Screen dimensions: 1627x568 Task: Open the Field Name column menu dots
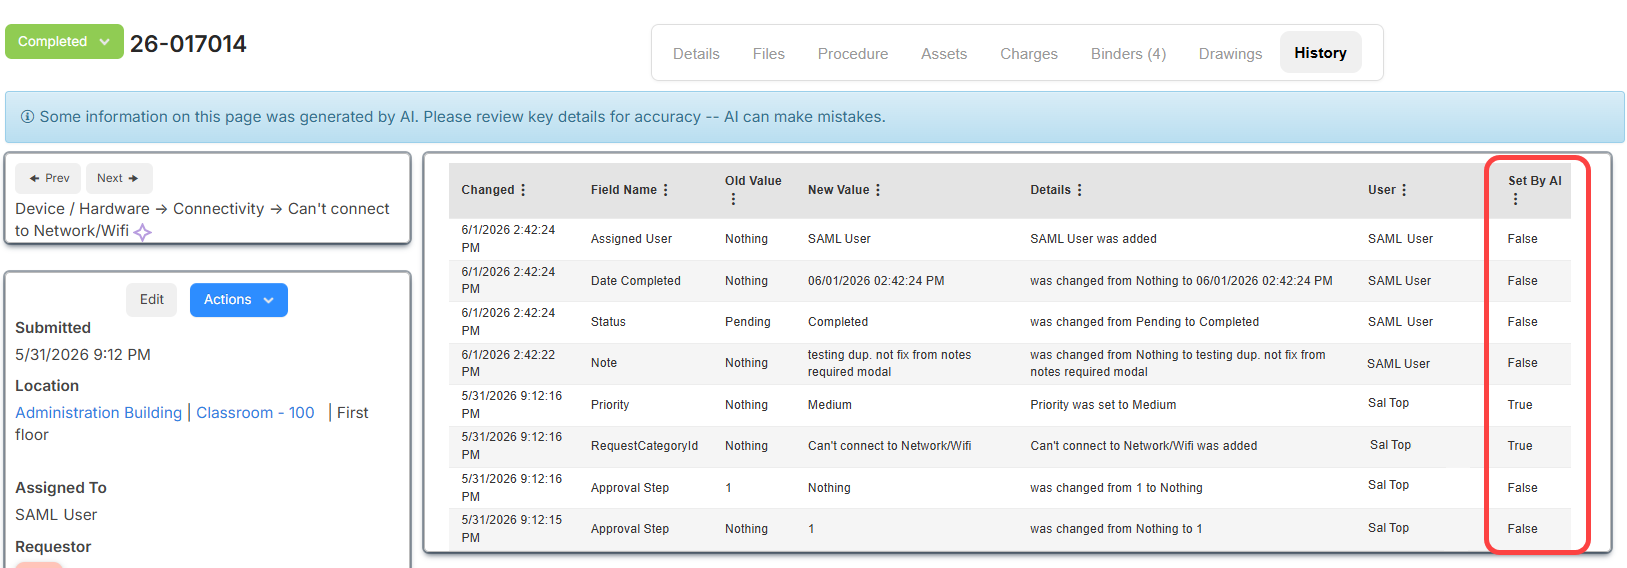(x=666, y=190)
